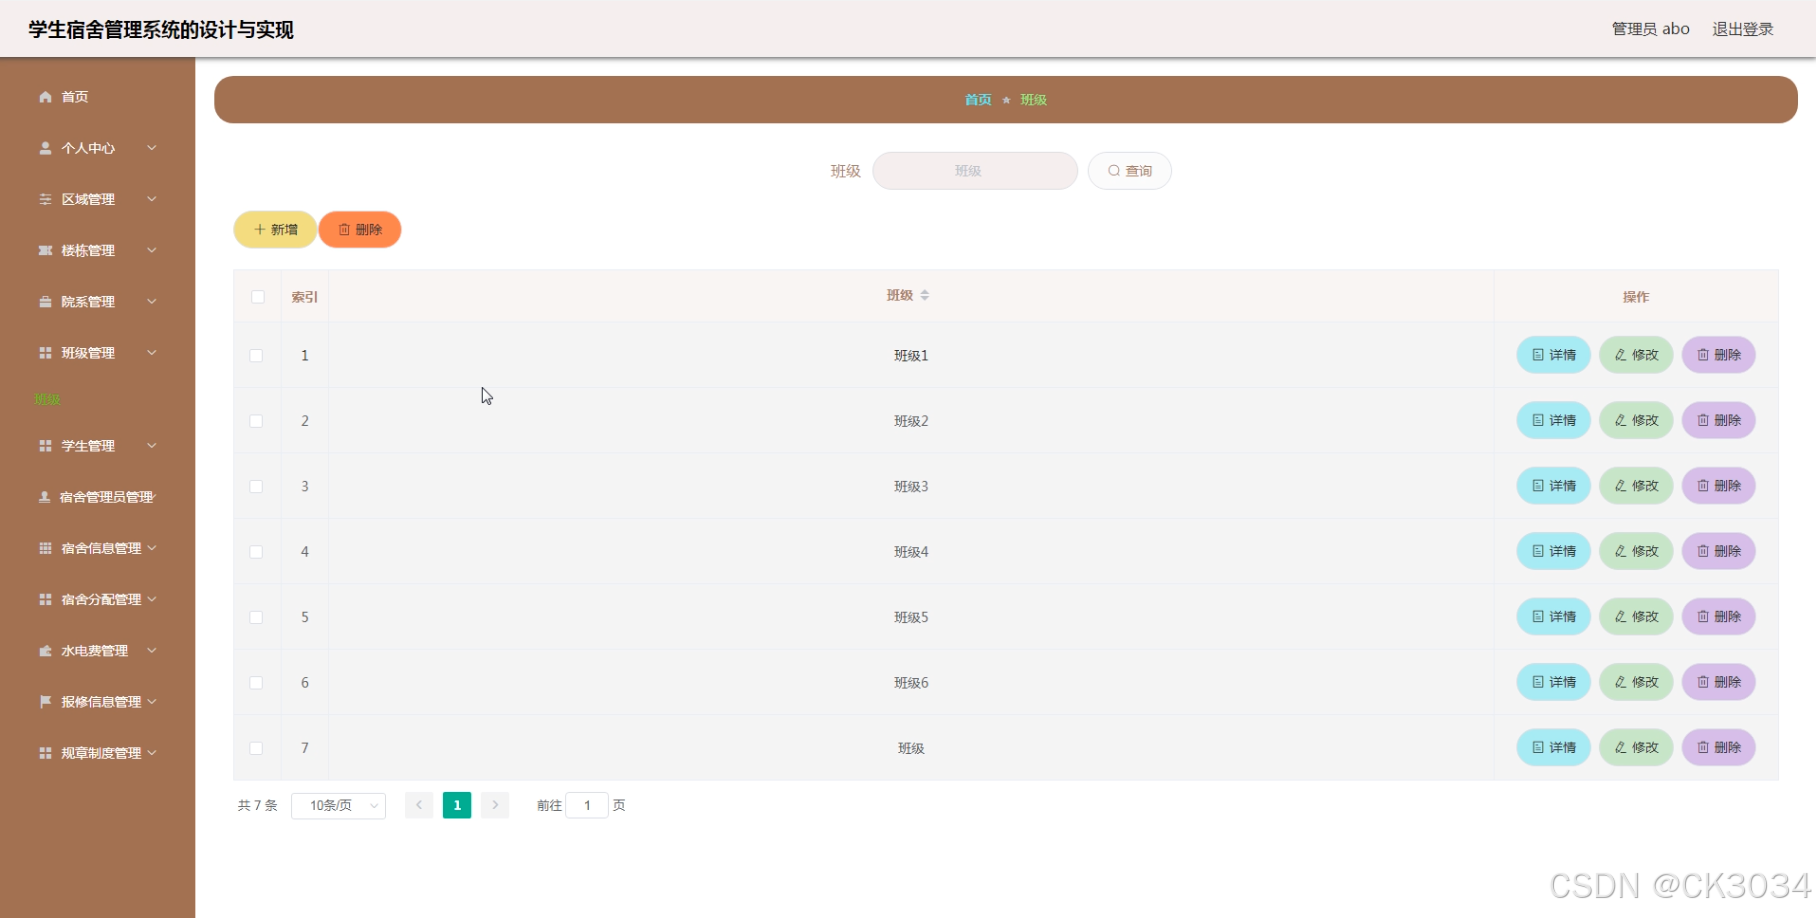This screenshot has width=1816, height=918.
Task: Tick the checkbox for row 班级1
Action: [x=257, y=355]
